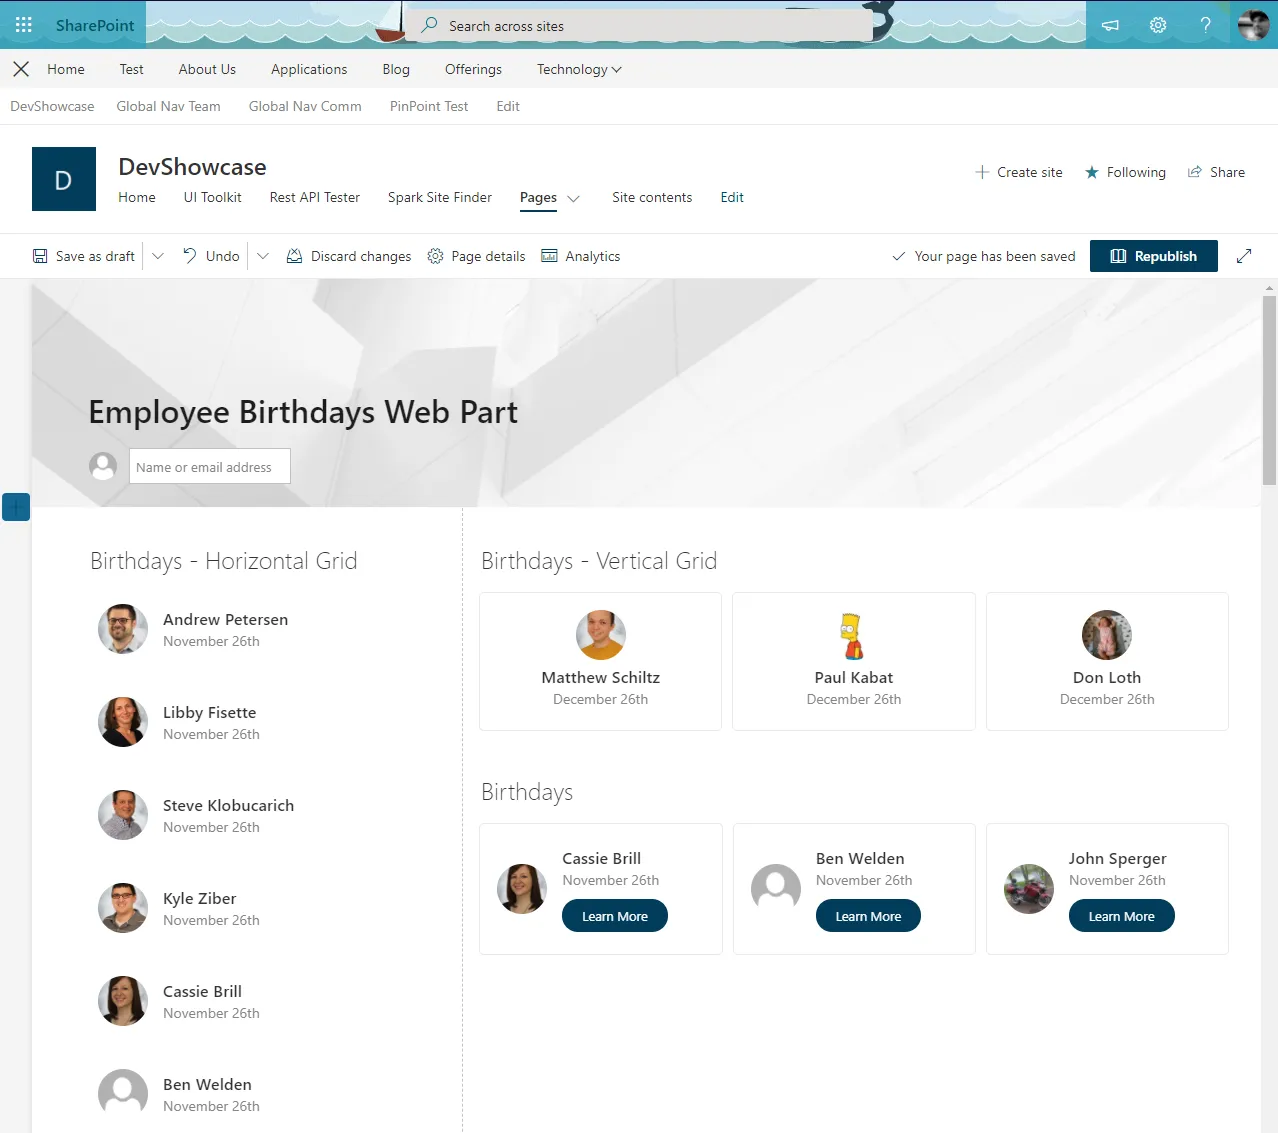Image resolution: width=1278 pixels, height=1133 pixels.
Task: Click Andrew Petersen's profile photo
Action: coord(123,629)
